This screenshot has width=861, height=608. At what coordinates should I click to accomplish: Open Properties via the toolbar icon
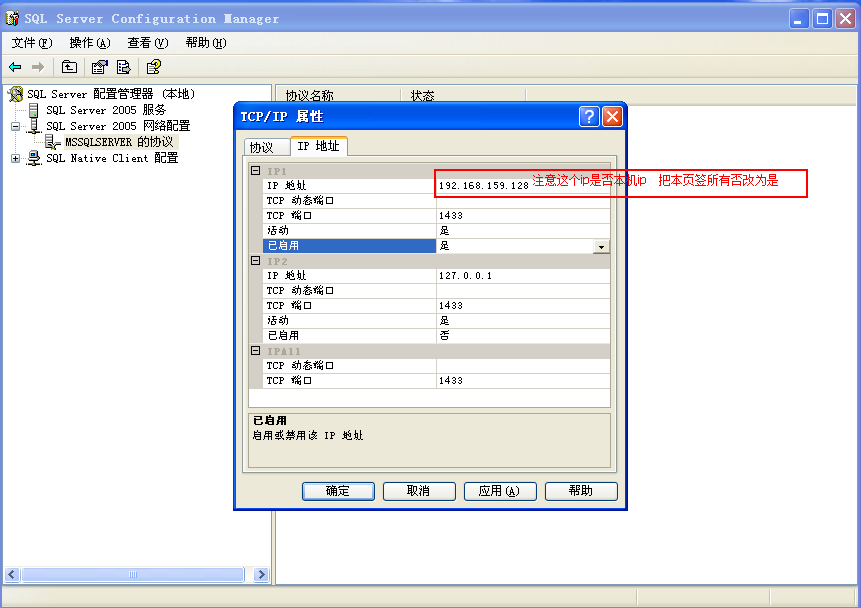[x=99, y=67]
